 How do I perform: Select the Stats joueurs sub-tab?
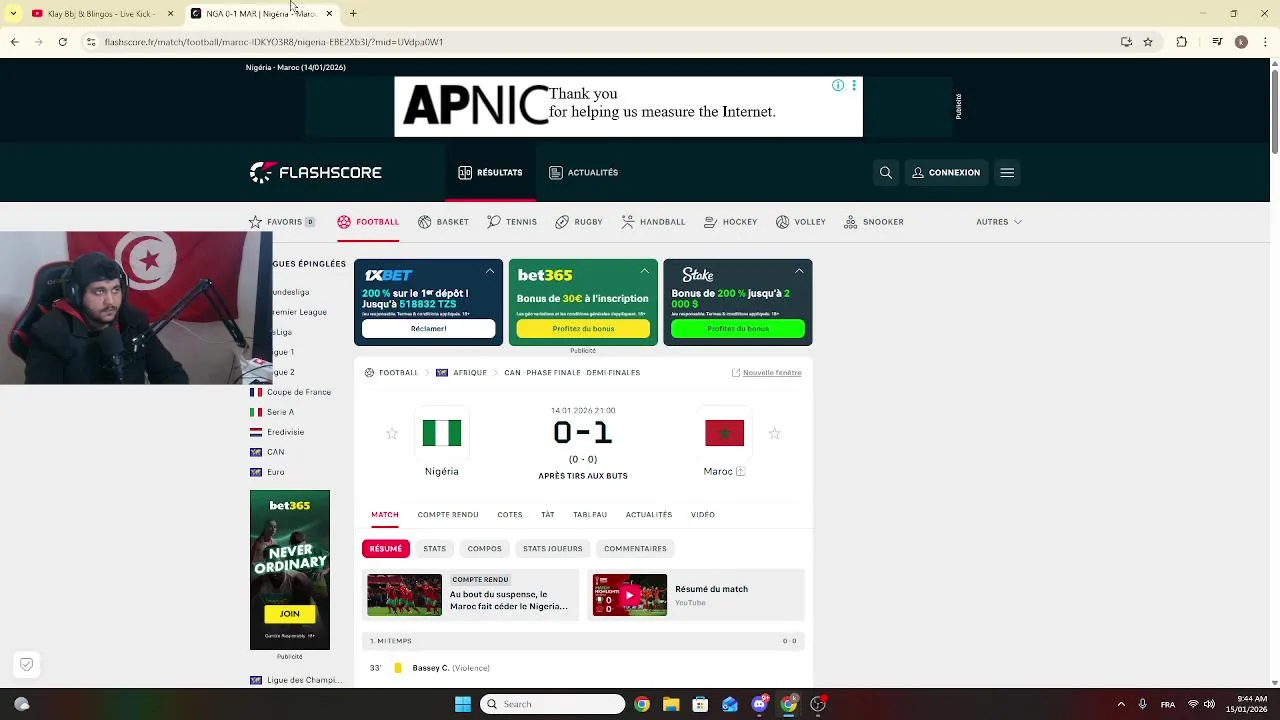click(x=552, y=549)
